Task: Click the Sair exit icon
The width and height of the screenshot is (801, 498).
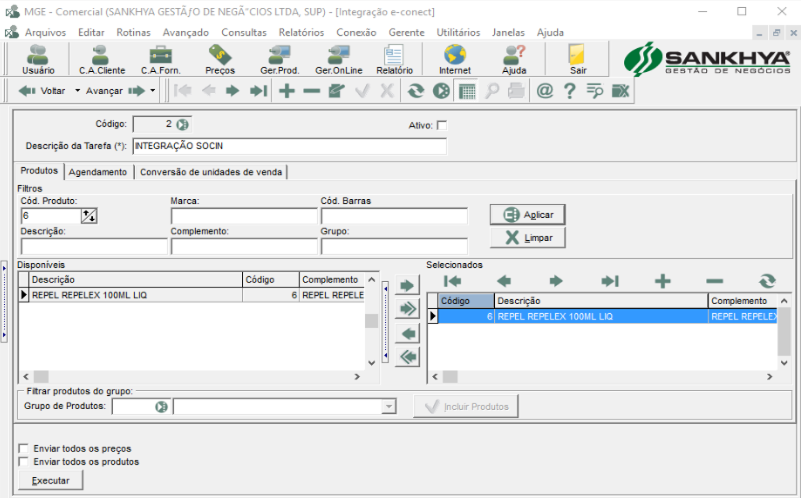Action: point(578,59)
